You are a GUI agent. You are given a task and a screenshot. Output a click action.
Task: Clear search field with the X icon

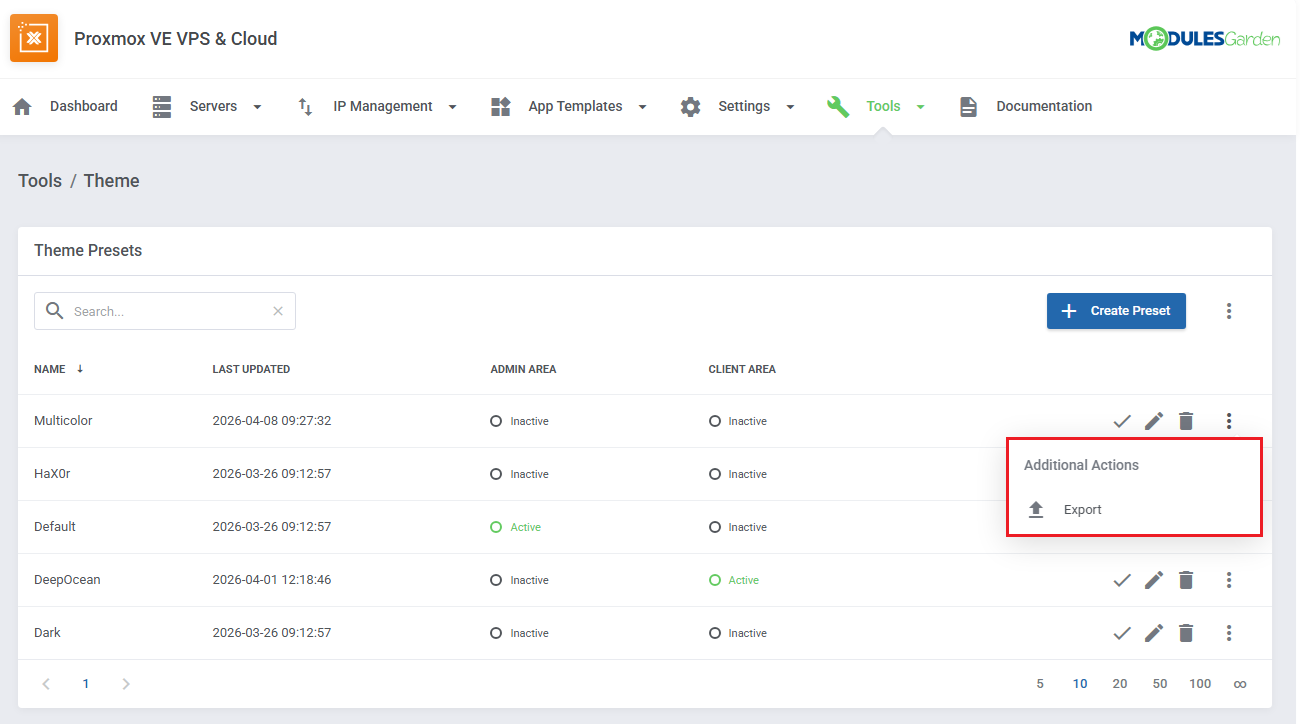click(278, 311)
